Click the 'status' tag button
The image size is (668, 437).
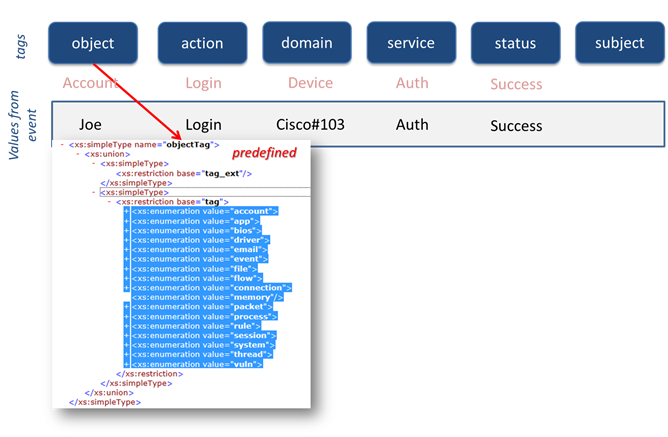515,43
